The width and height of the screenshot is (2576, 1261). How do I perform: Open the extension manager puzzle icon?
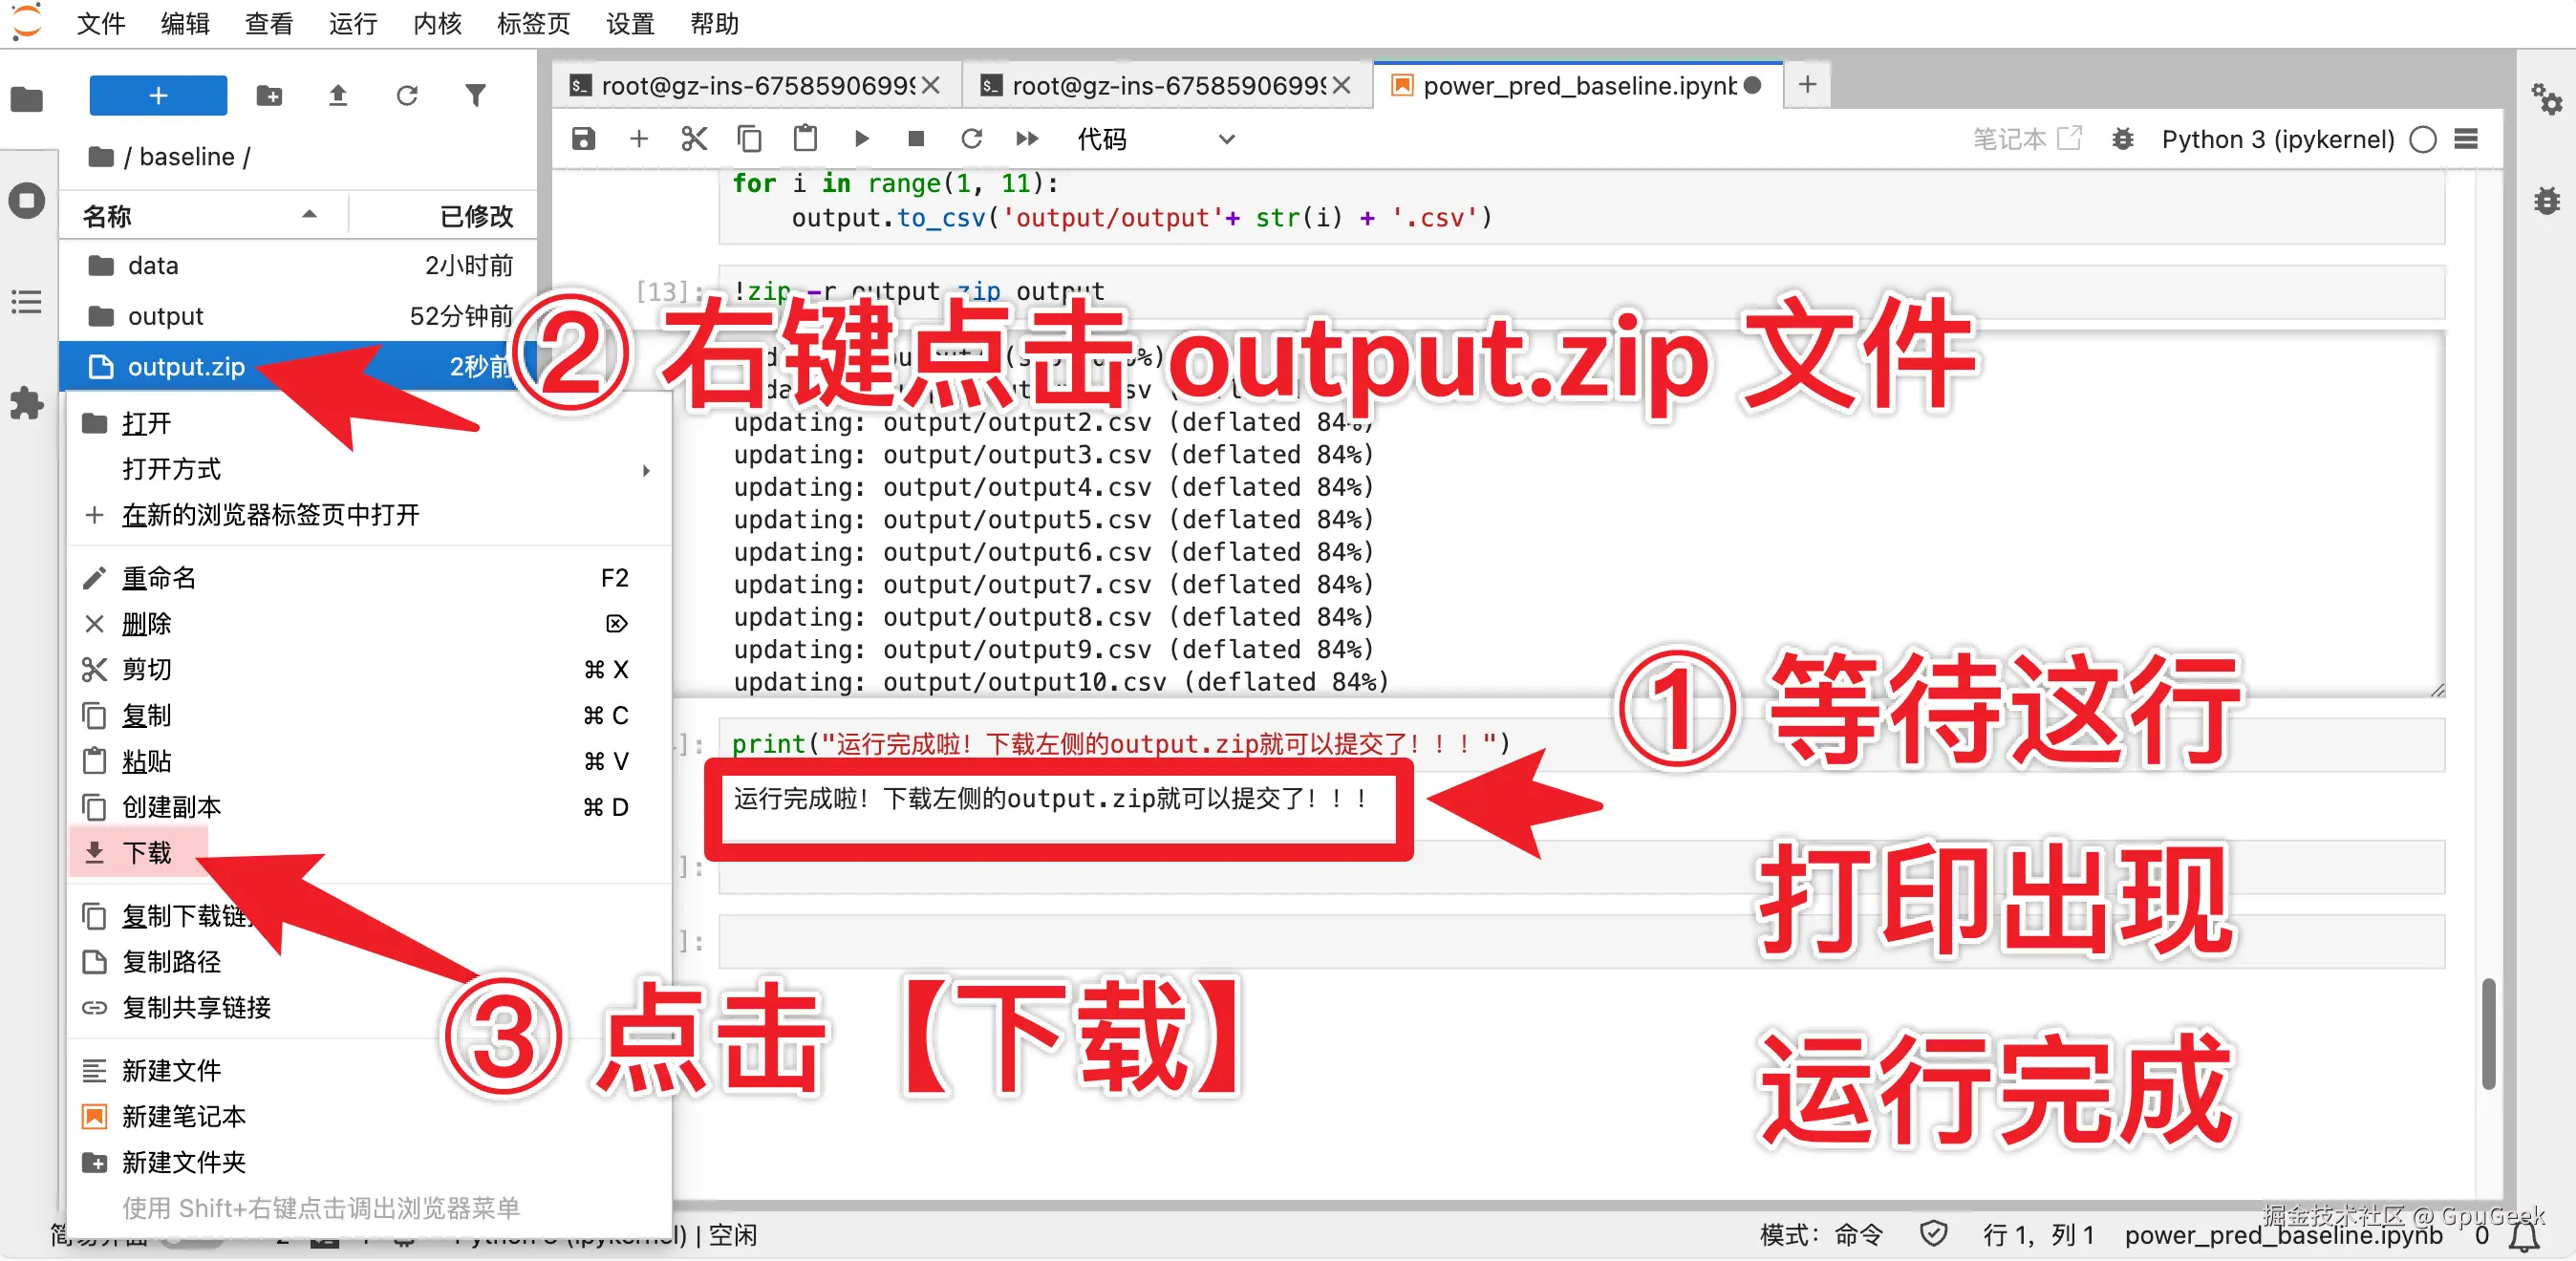(x=26, y=403)
